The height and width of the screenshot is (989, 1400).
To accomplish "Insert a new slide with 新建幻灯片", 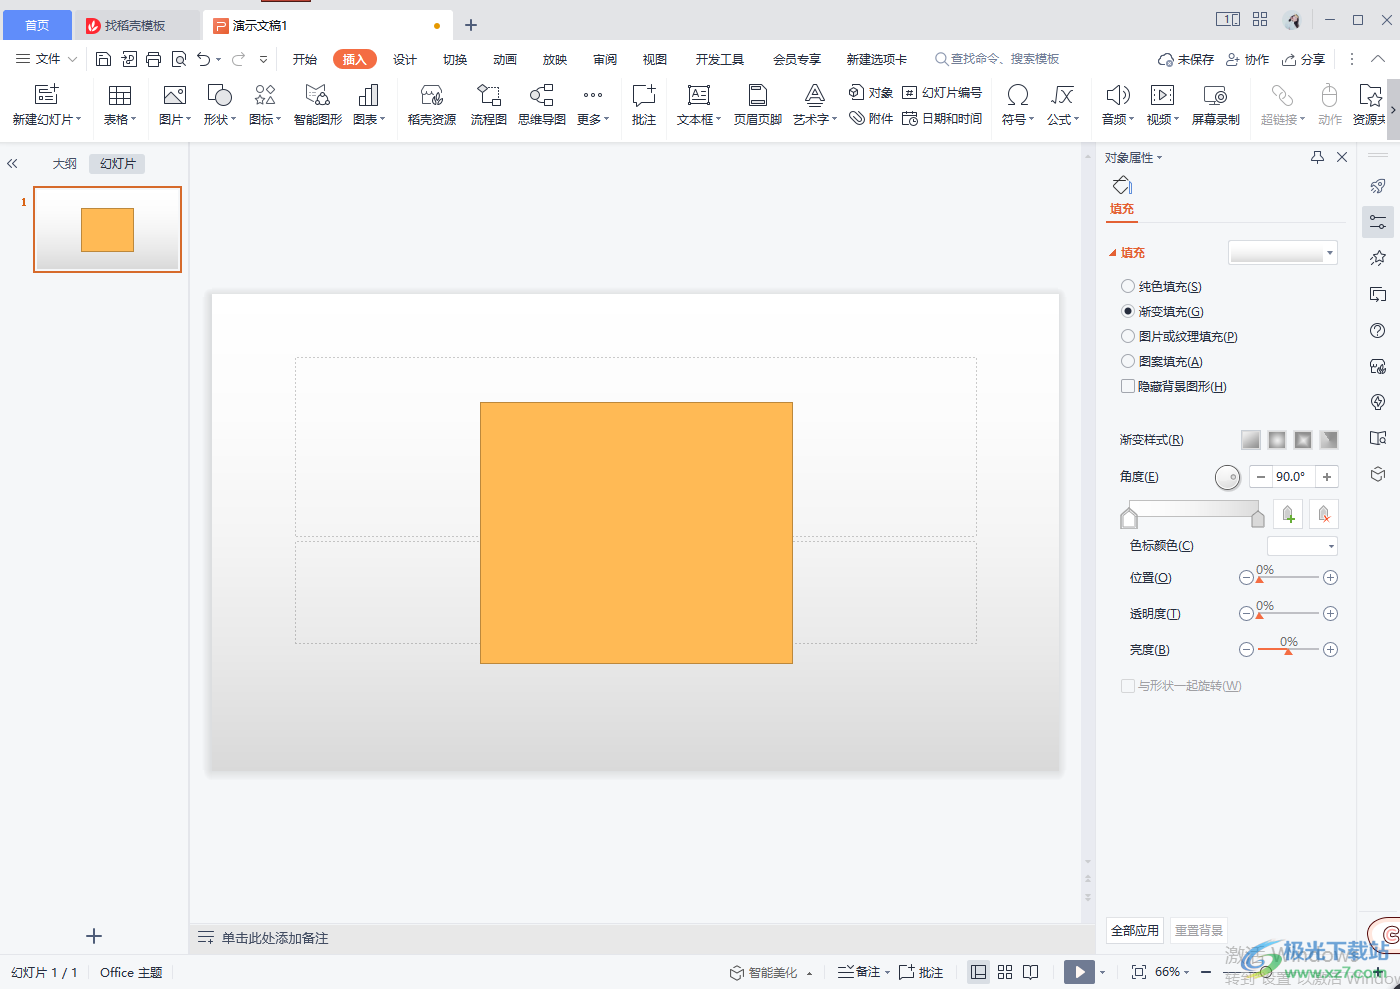I will [x=46, y=105].
